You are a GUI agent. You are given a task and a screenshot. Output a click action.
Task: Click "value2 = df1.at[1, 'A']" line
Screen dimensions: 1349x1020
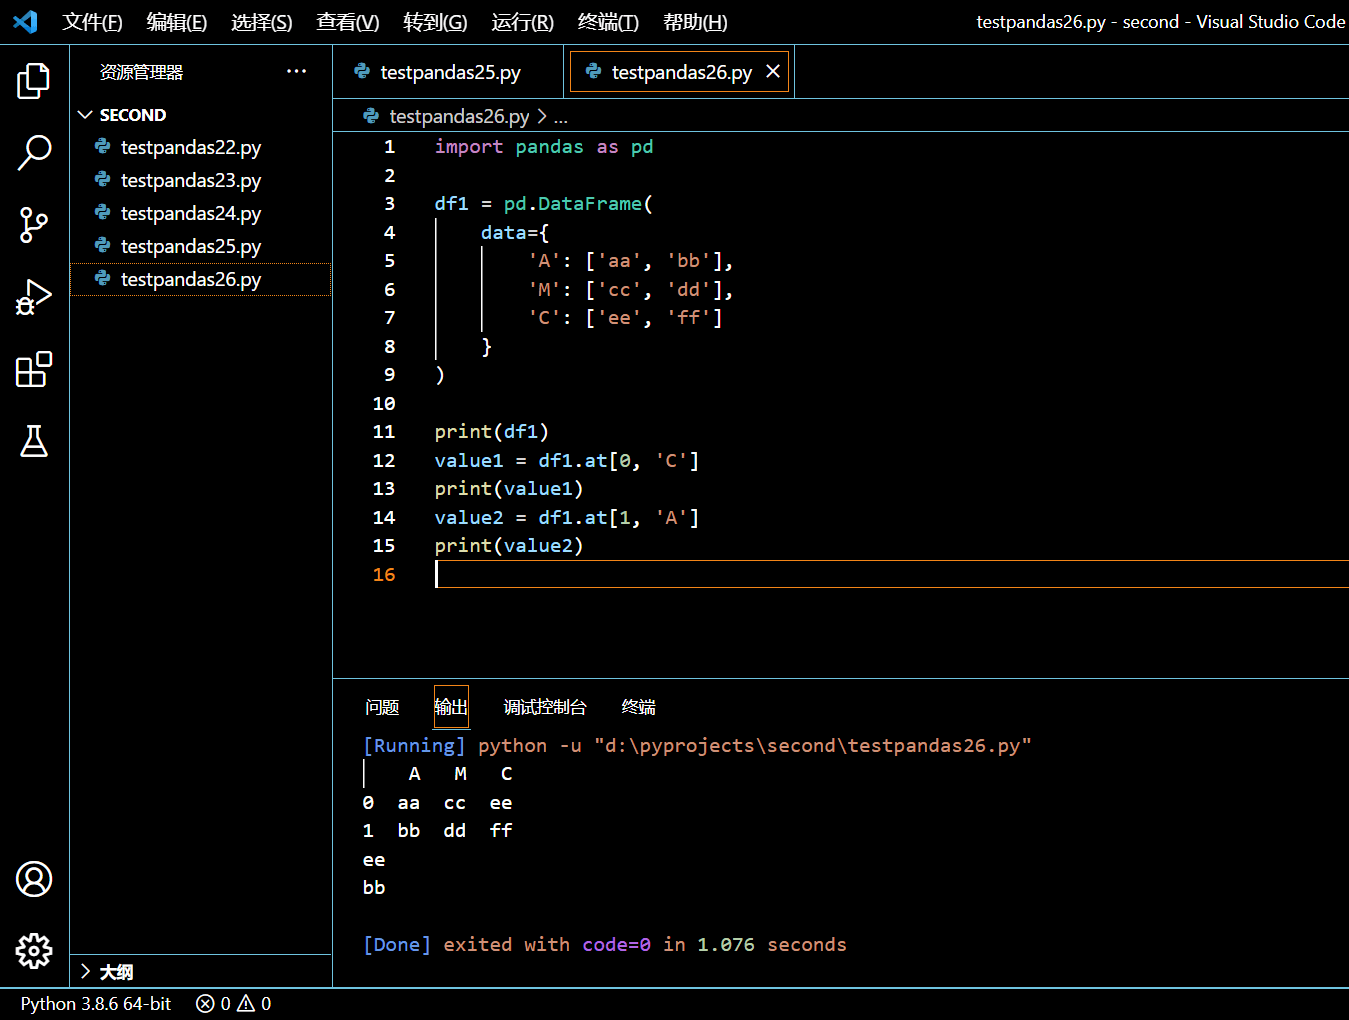click(566, 517)
